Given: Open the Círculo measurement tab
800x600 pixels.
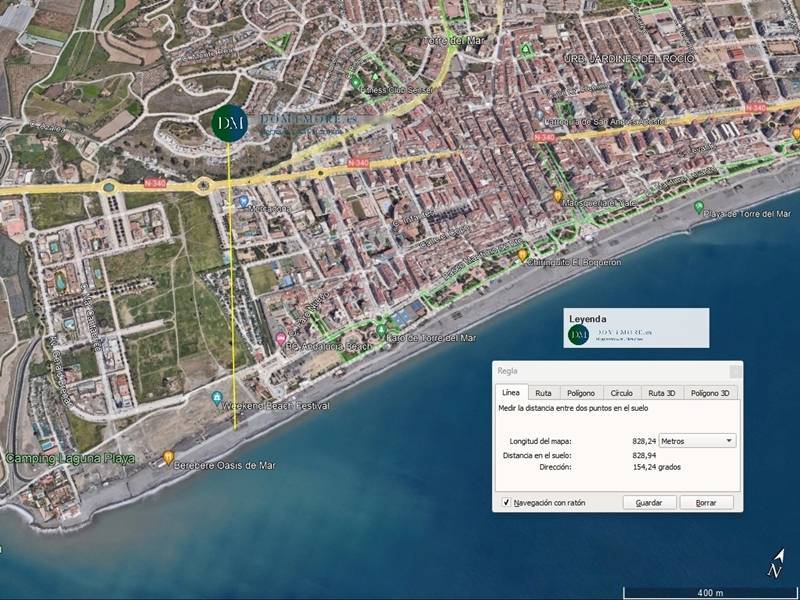Looking at the screenshot, I should coord(621,393).
